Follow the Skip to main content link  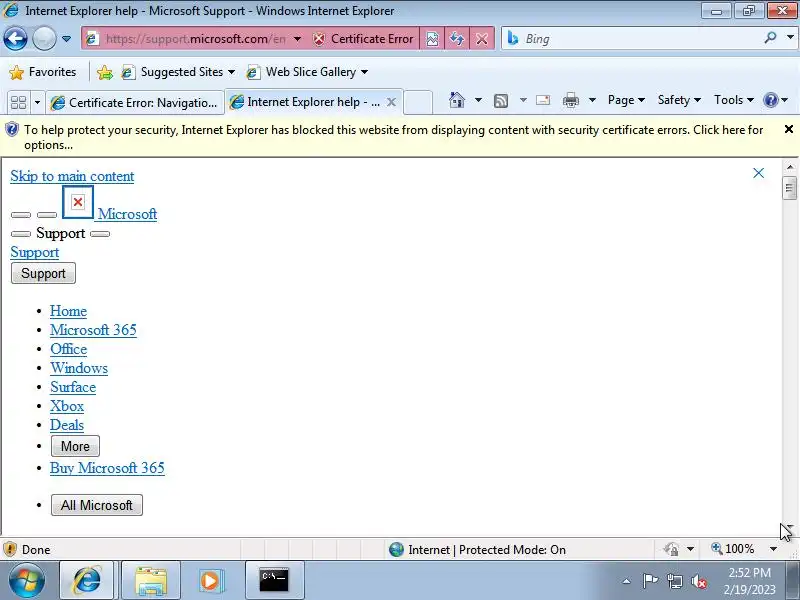coord(72,176)
